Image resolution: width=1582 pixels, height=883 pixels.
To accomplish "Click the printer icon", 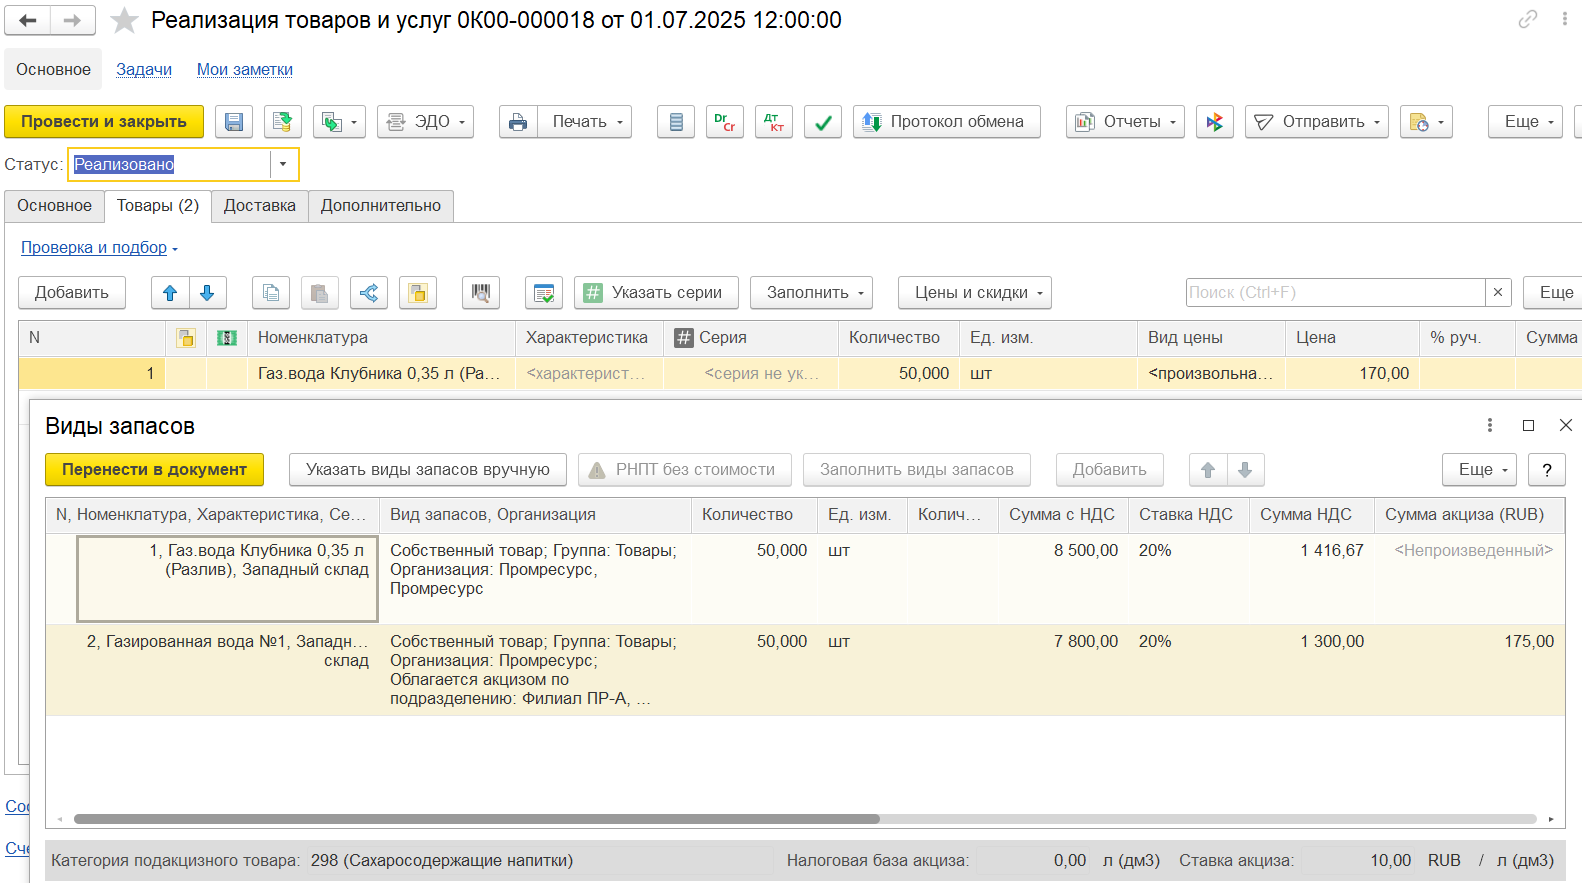I will (518, 122).
